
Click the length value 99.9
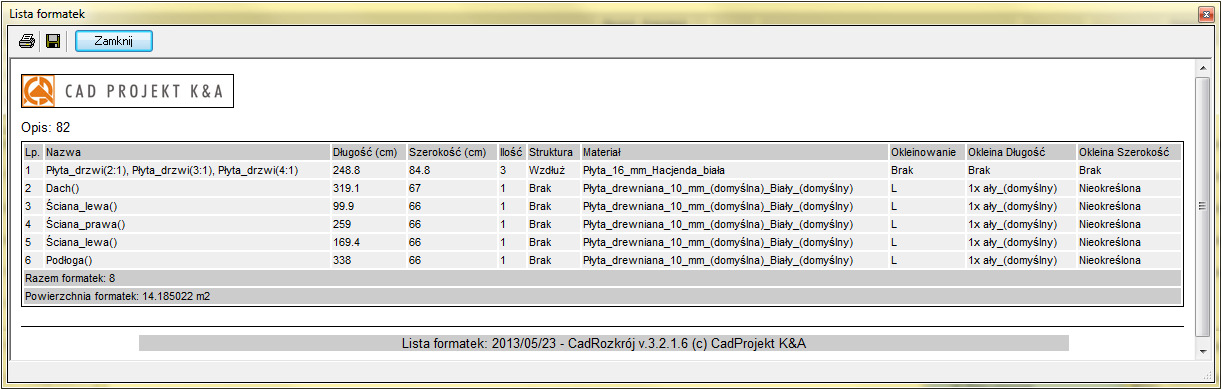343,206
